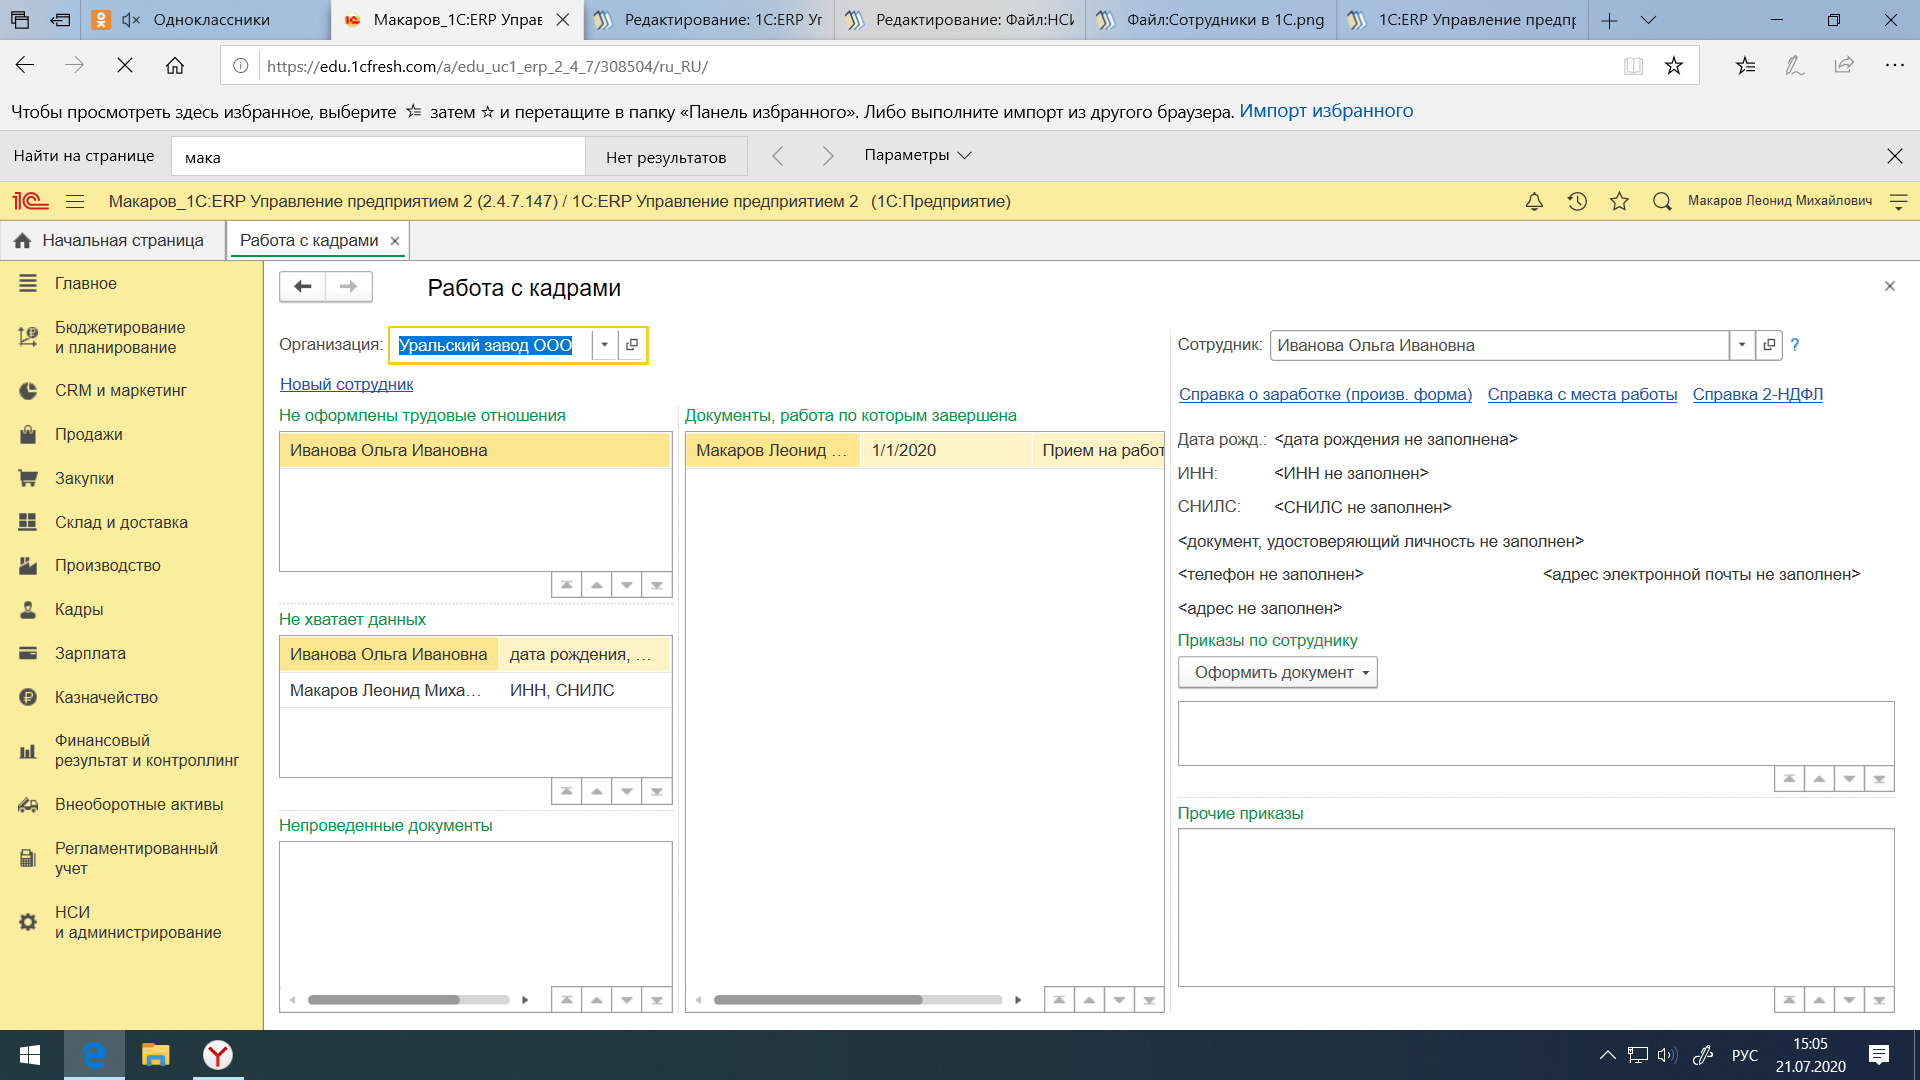Move to last row in completed documents list
This screenshot has width=1920, height=1080.
click(x=1149, y=1000)
